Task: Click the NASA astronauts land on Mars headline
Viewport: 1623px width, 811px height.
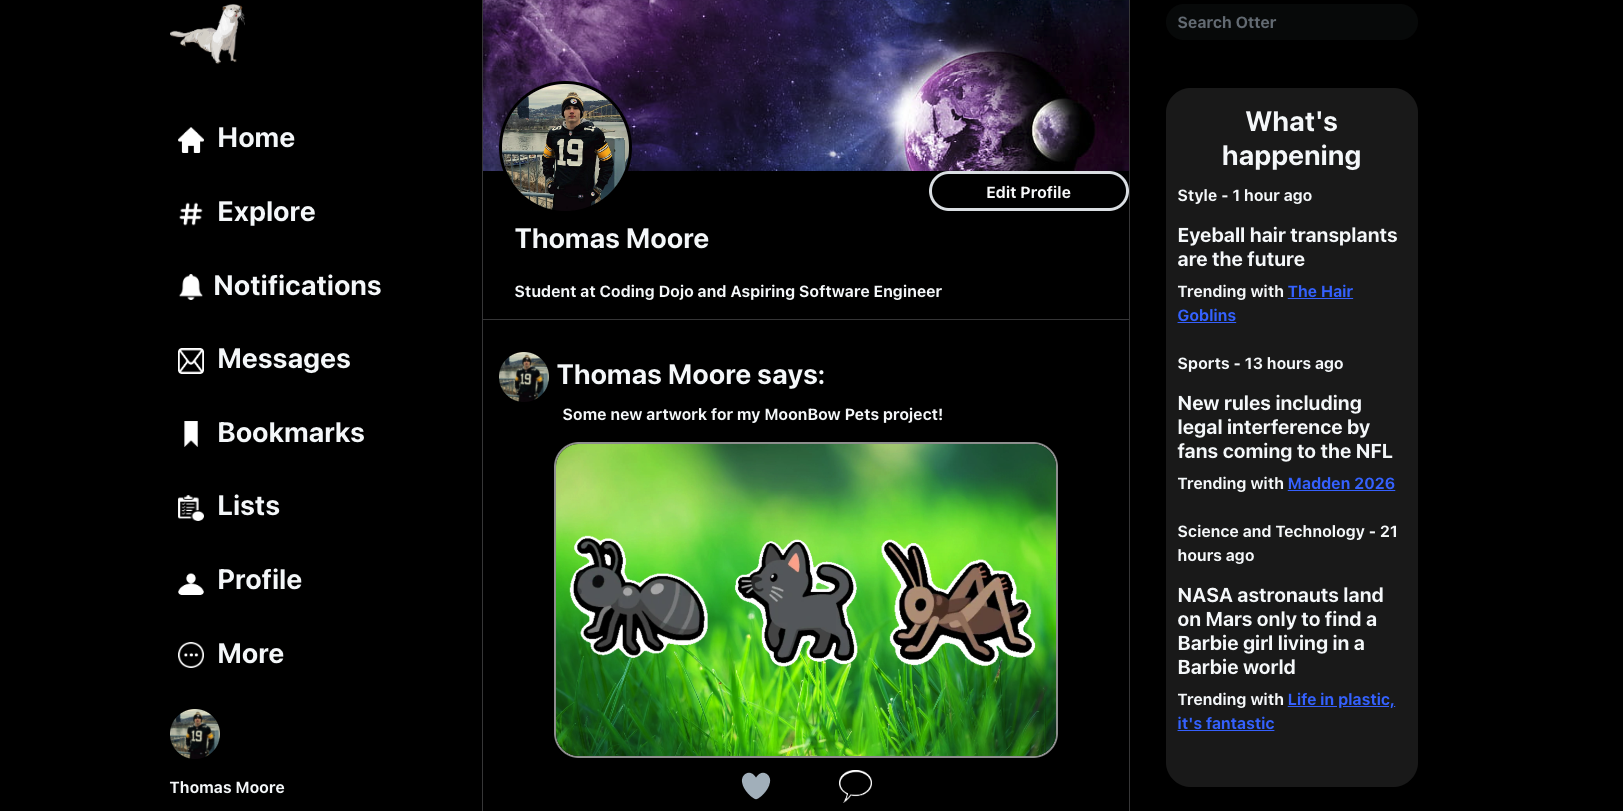Action: coord(1280,631)
